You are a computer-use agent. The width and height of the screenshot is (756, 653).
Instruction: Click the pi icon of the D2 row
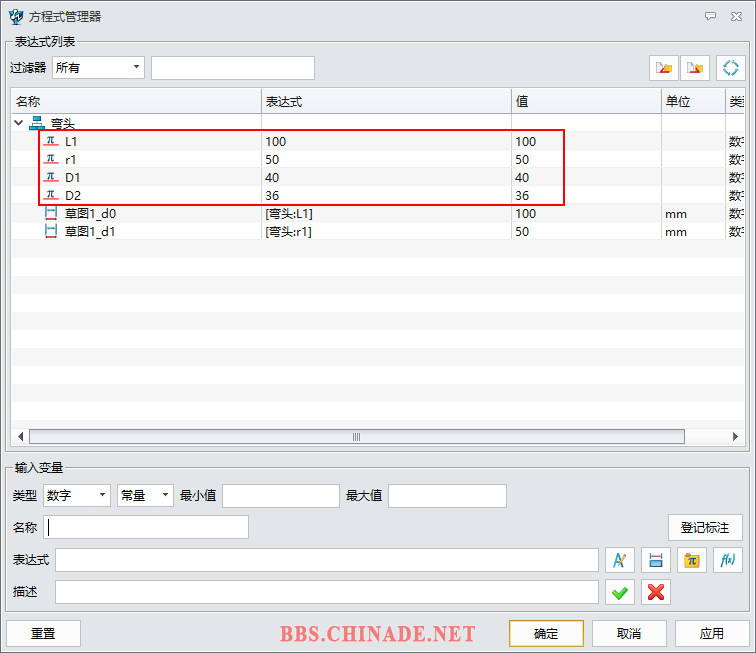[51, 195]
